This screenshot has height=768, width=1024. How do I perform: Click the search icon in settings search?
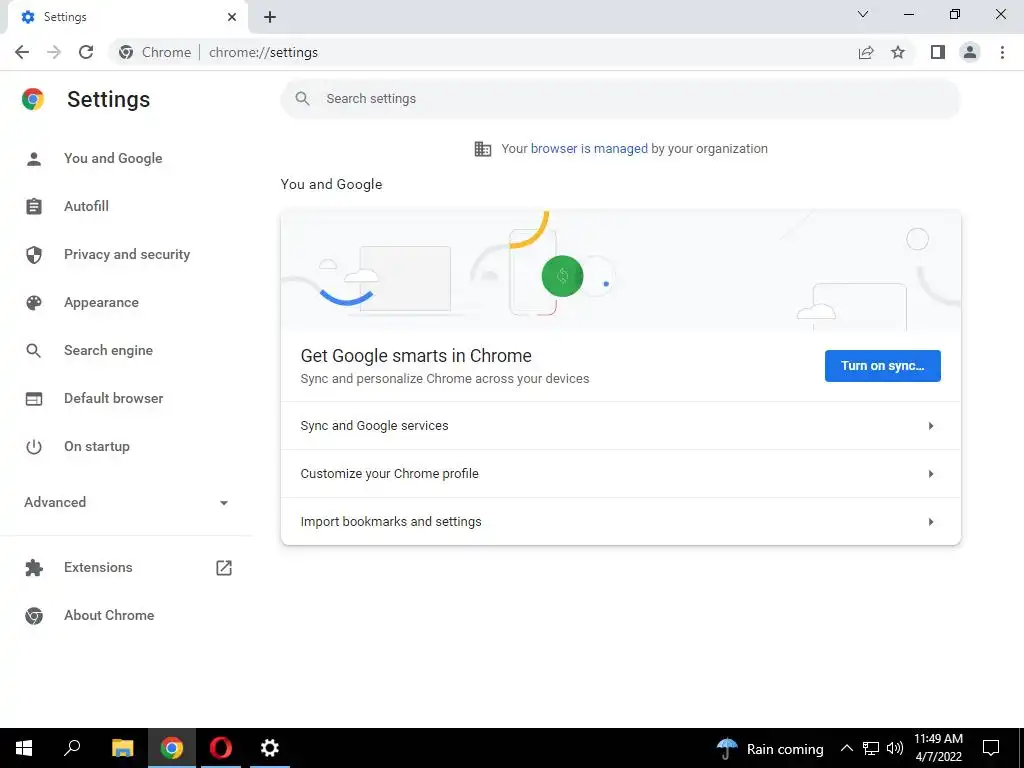pyautogui.click(x=302, y=99)
